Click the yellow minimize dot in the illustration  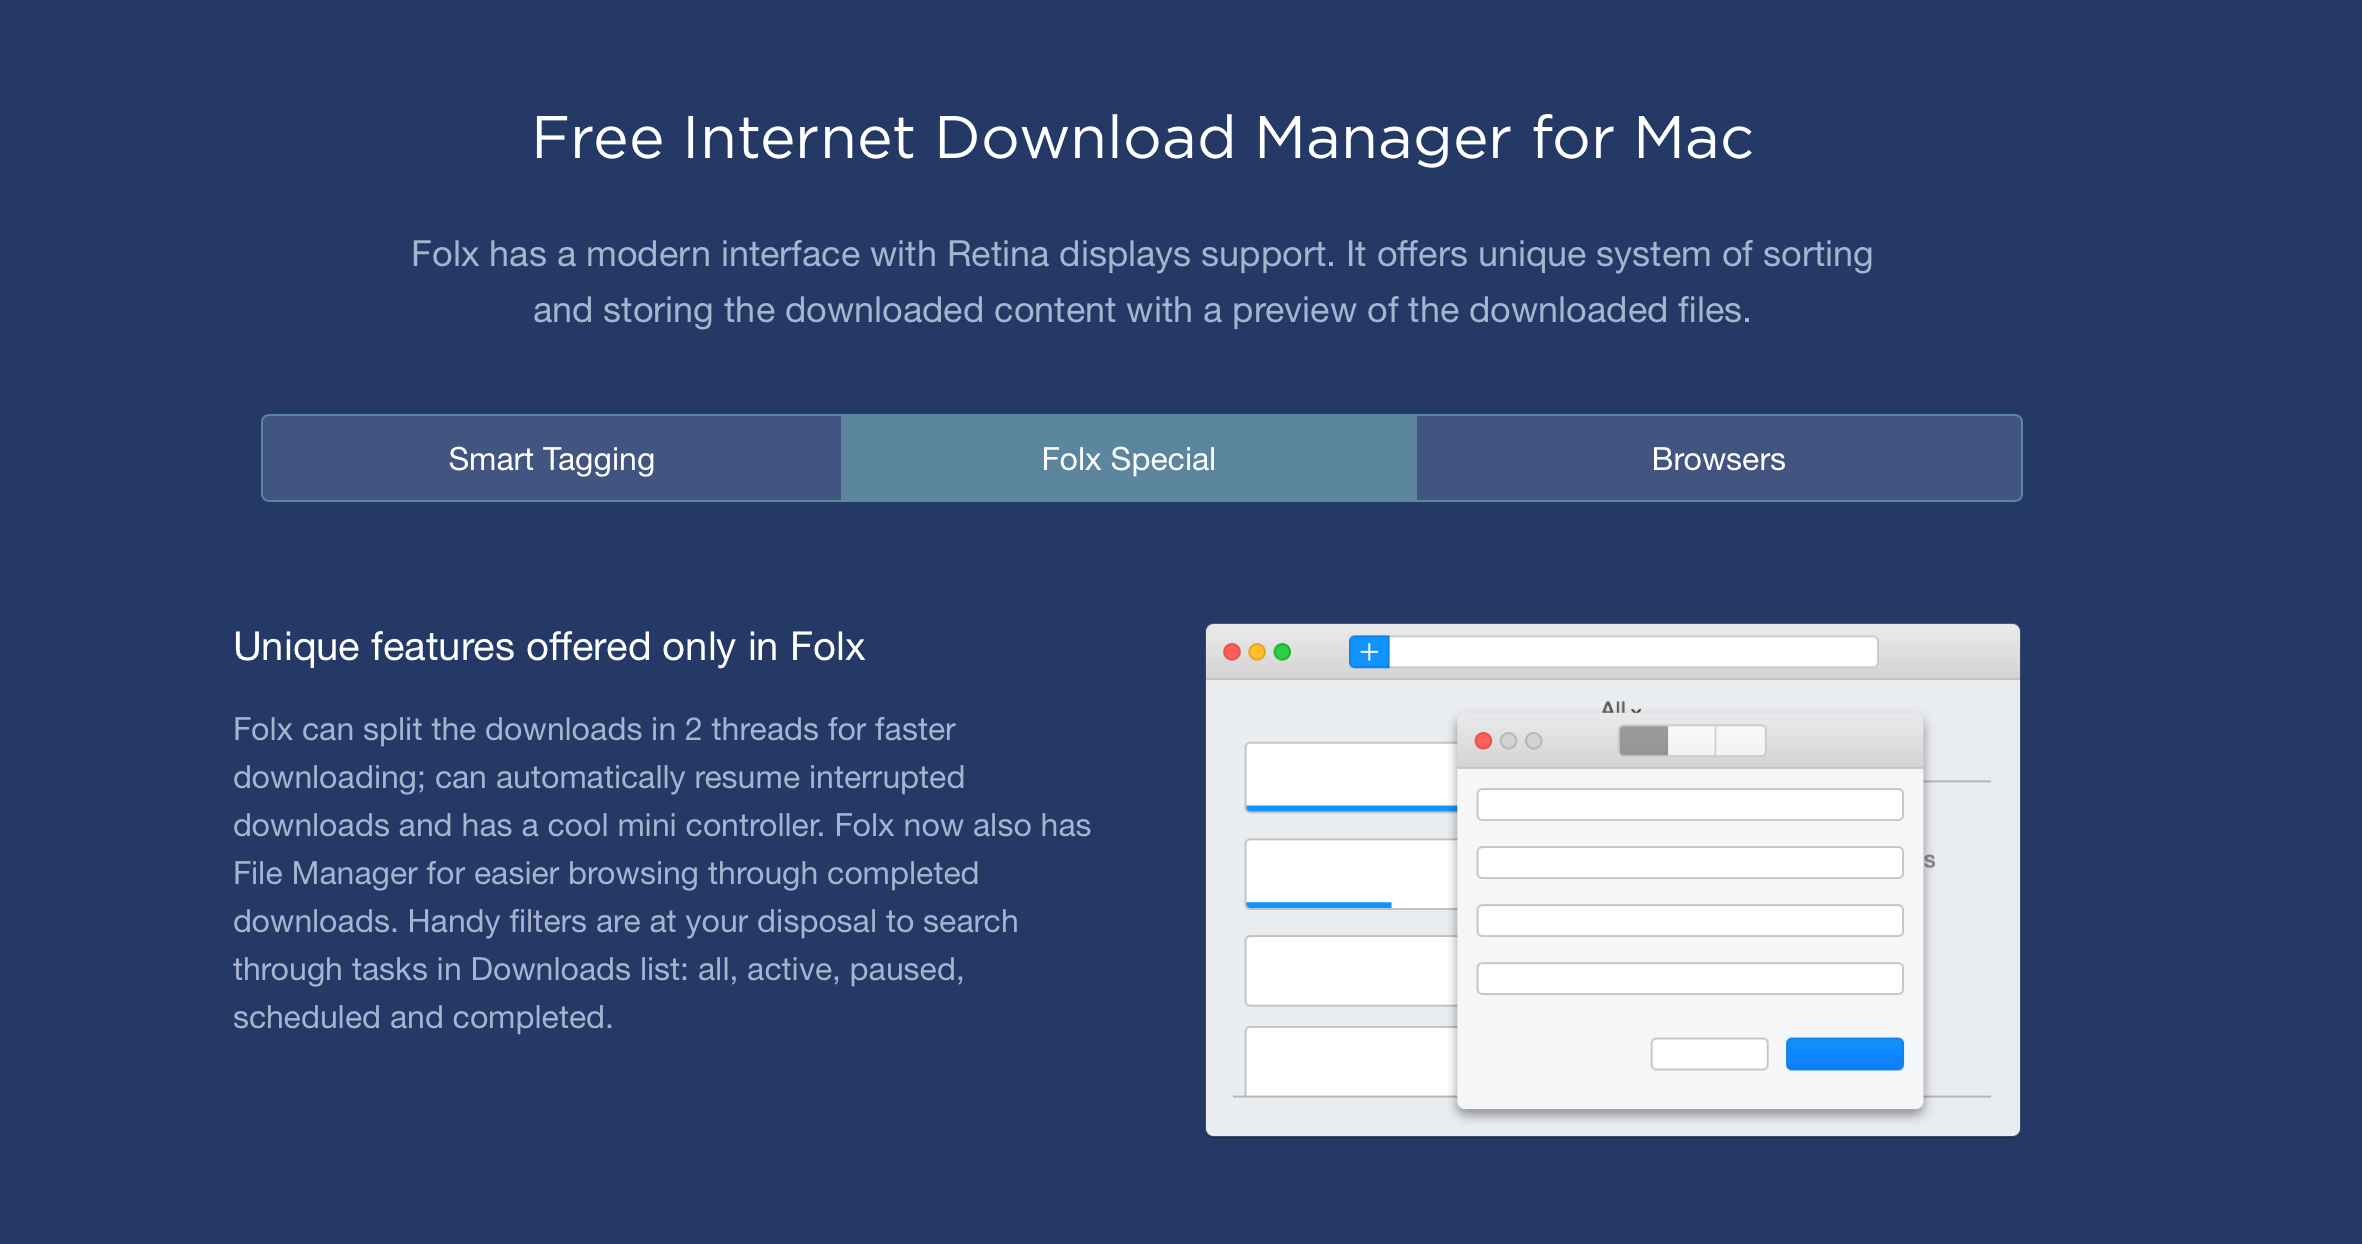[x=1257, y=652]
